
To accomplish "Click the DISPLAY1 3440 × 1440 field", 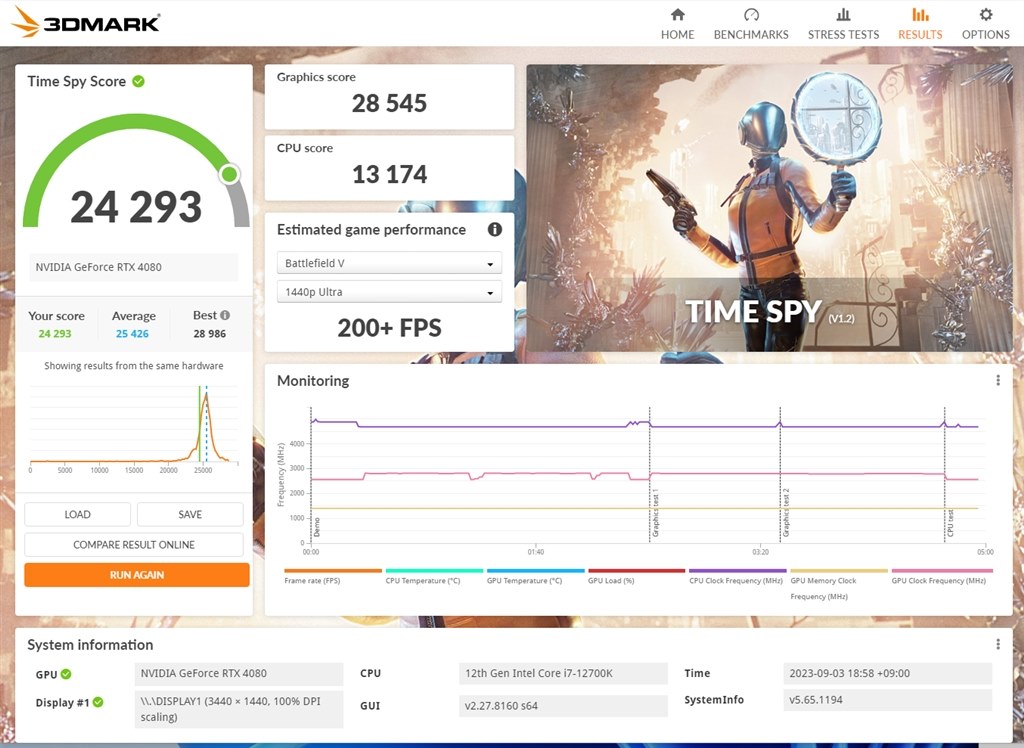I will 239,709.
